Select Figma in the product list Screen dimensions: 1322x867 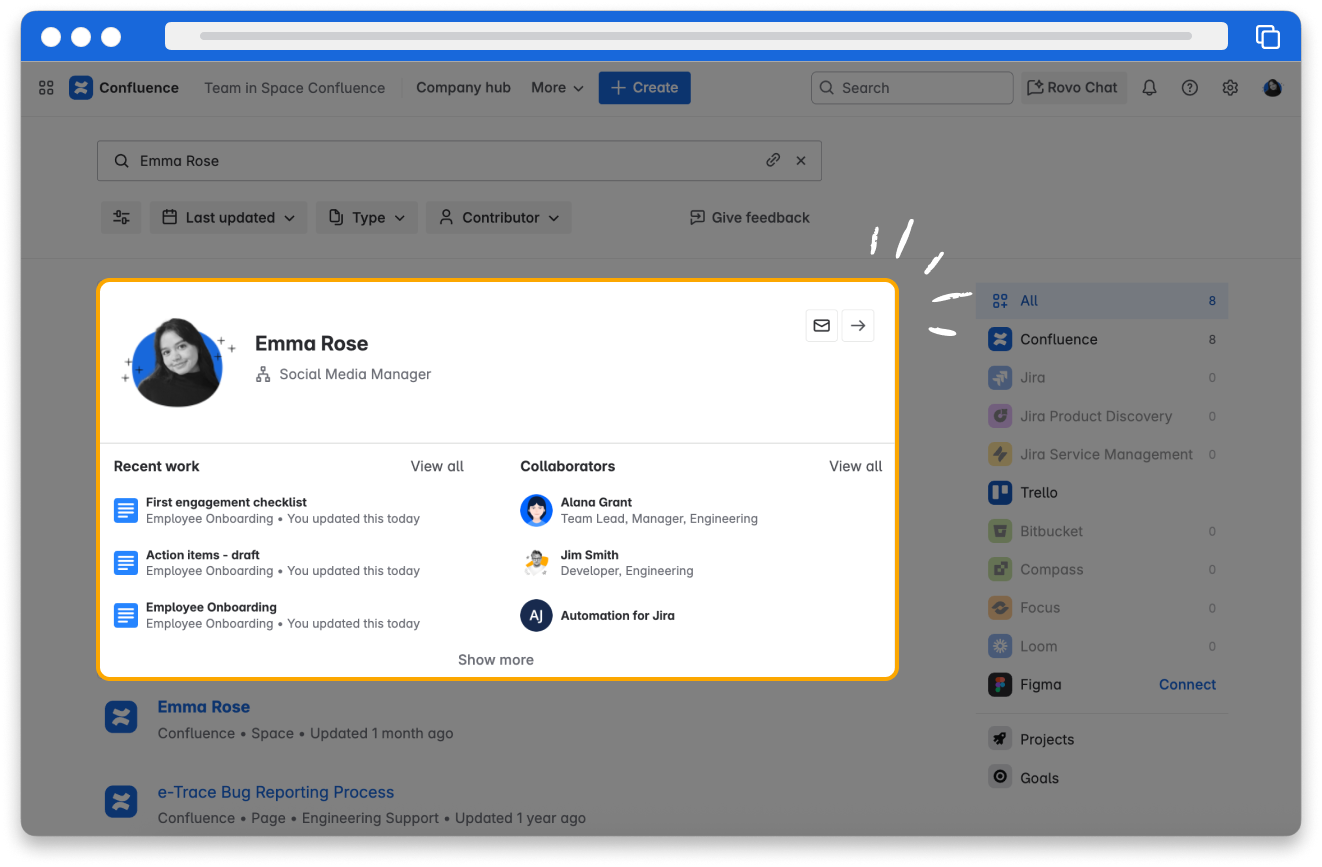click(x=1040, y=684)
